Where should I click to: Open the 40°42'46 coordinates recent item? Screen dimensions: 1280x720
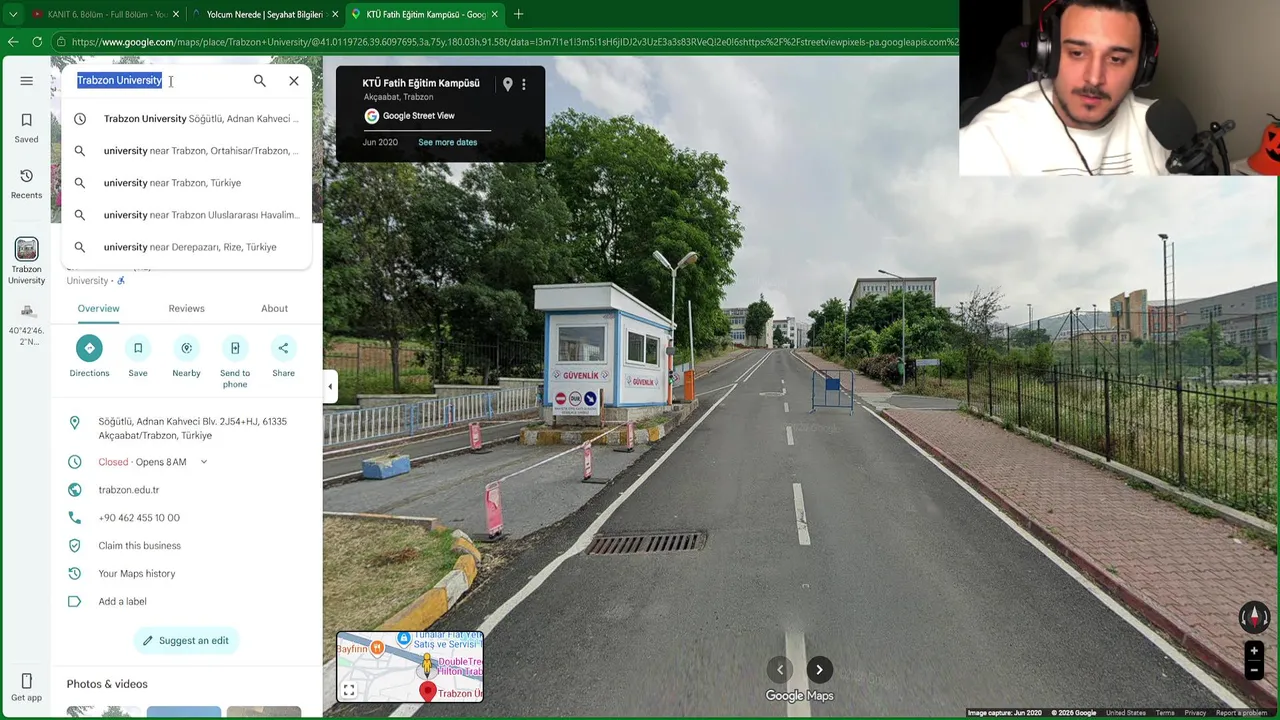(27, 323)
